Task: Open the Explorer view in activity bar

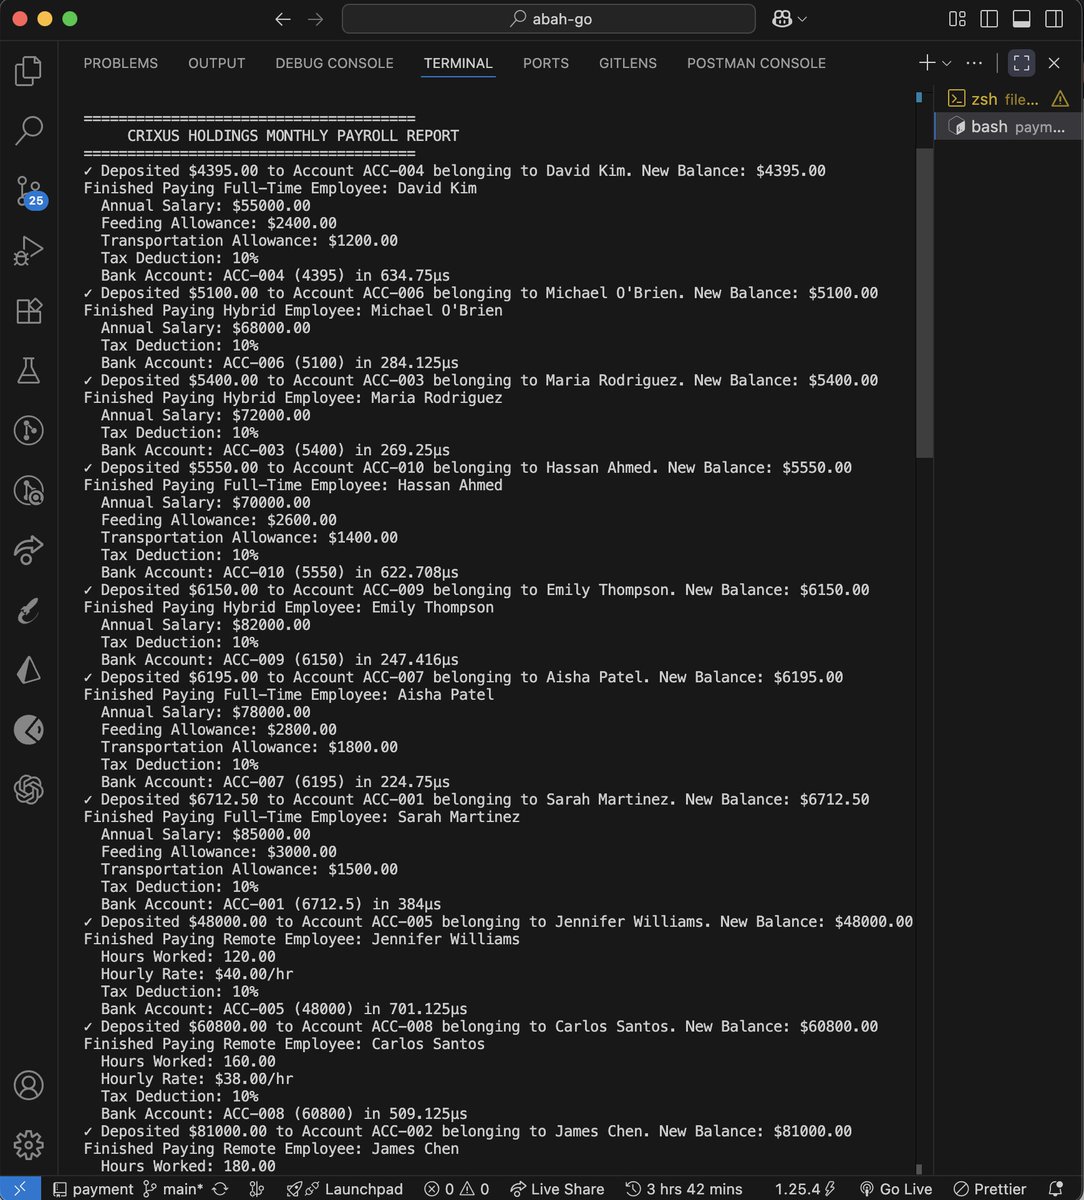Action: (28, 71)
